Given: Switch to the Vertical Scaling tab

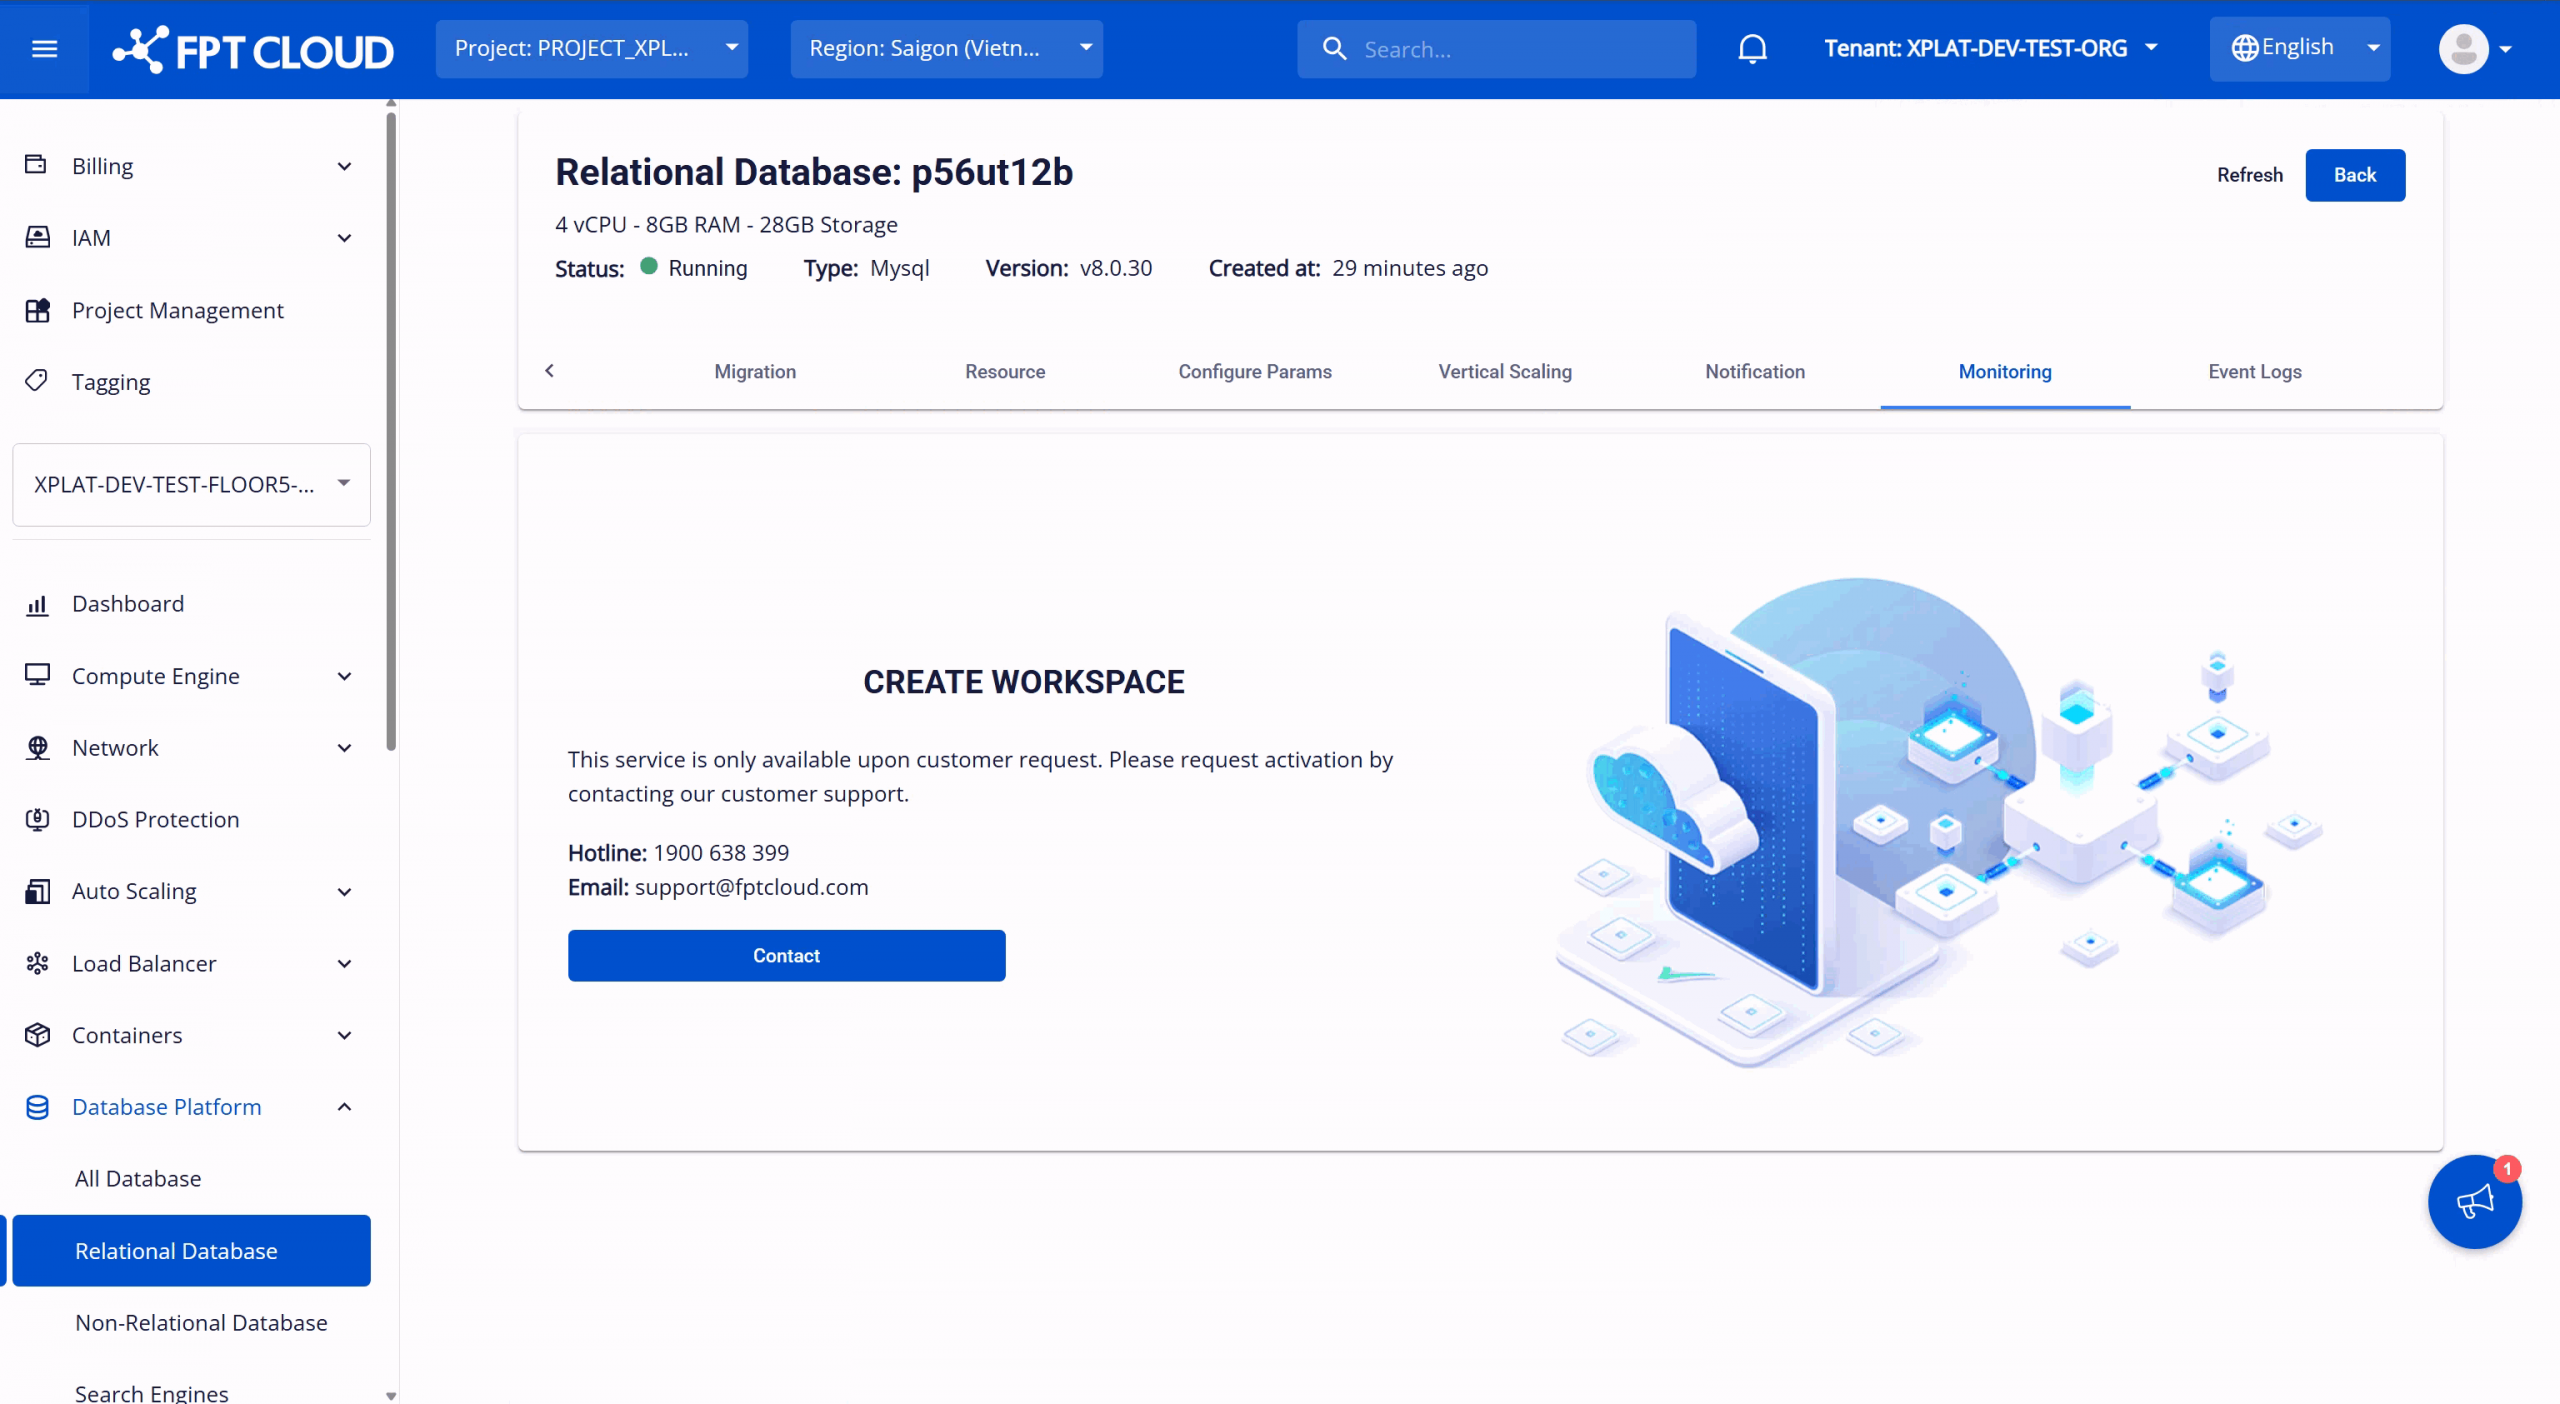Looking at the screenshot, I should (x=1504, y=371).
